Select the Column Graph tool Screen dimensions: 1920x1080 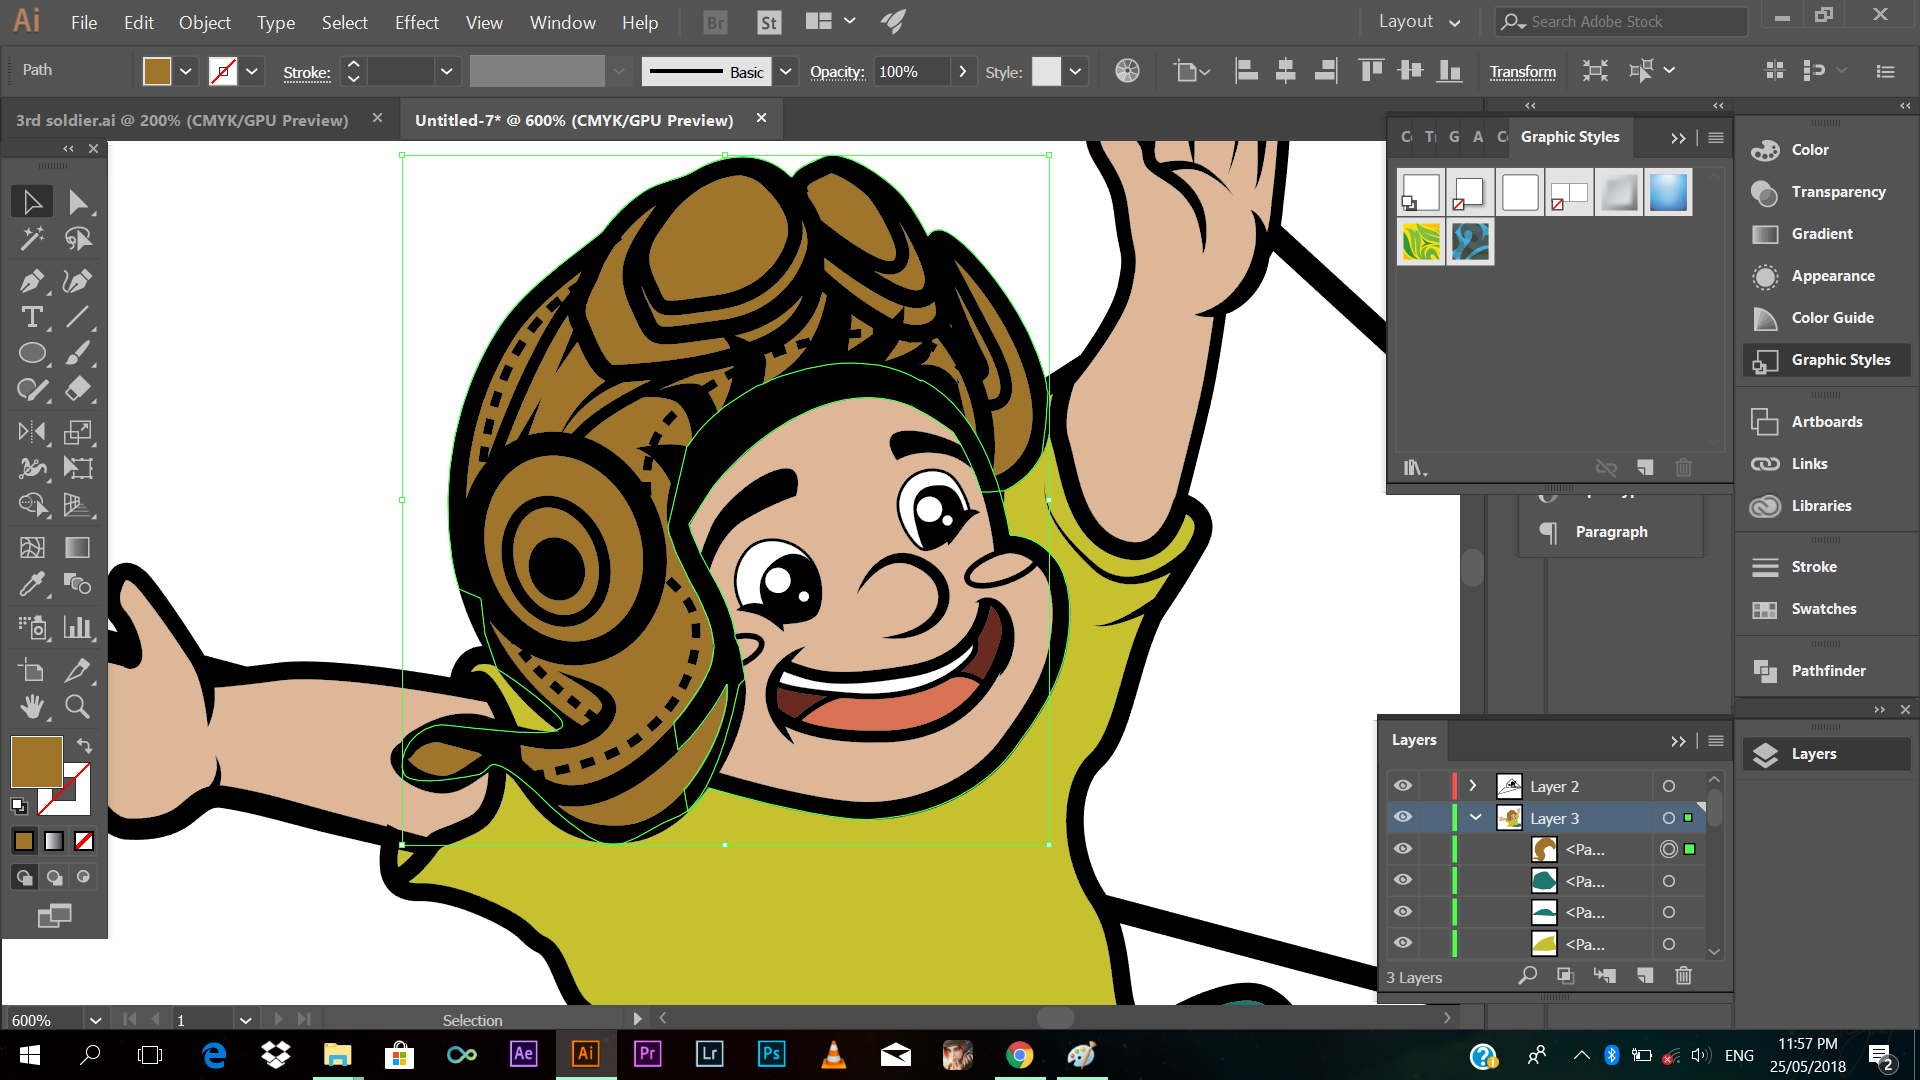click(78, 627)
